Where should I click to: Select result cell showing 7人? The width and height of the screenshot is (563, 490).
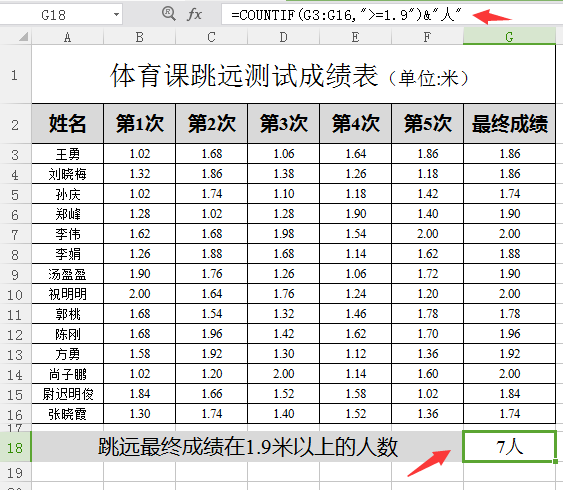click(510, 447)
